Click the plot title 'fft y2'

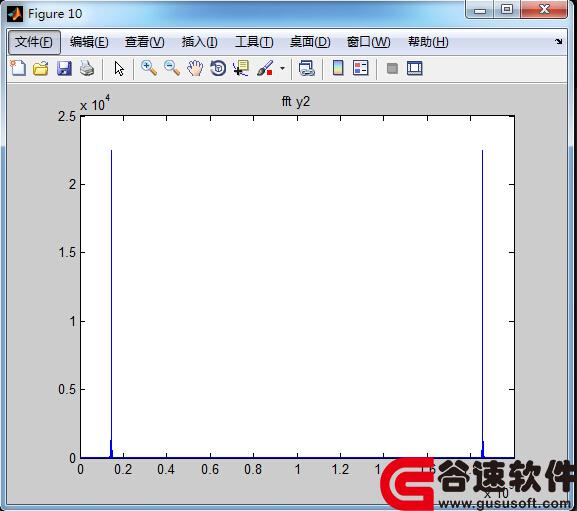[296, 101]
